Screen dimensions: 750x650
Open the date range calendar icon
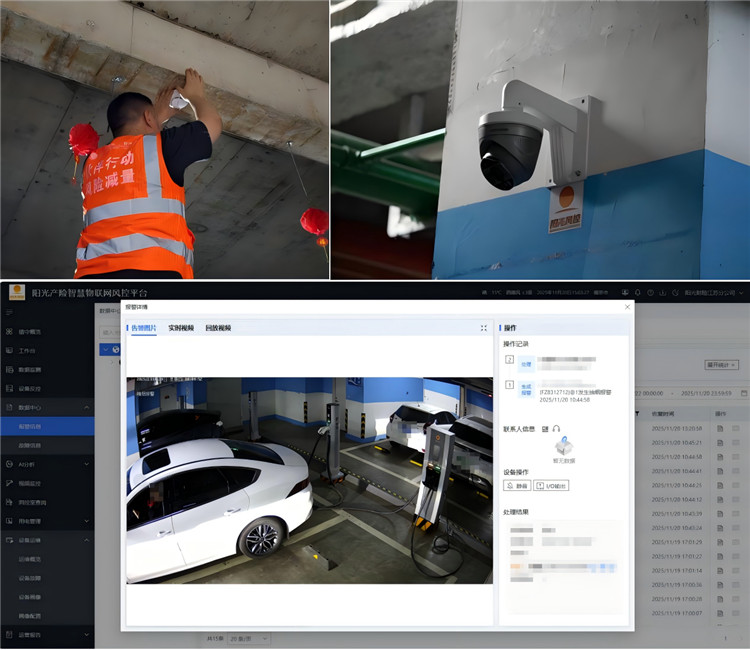click(744, 393)
